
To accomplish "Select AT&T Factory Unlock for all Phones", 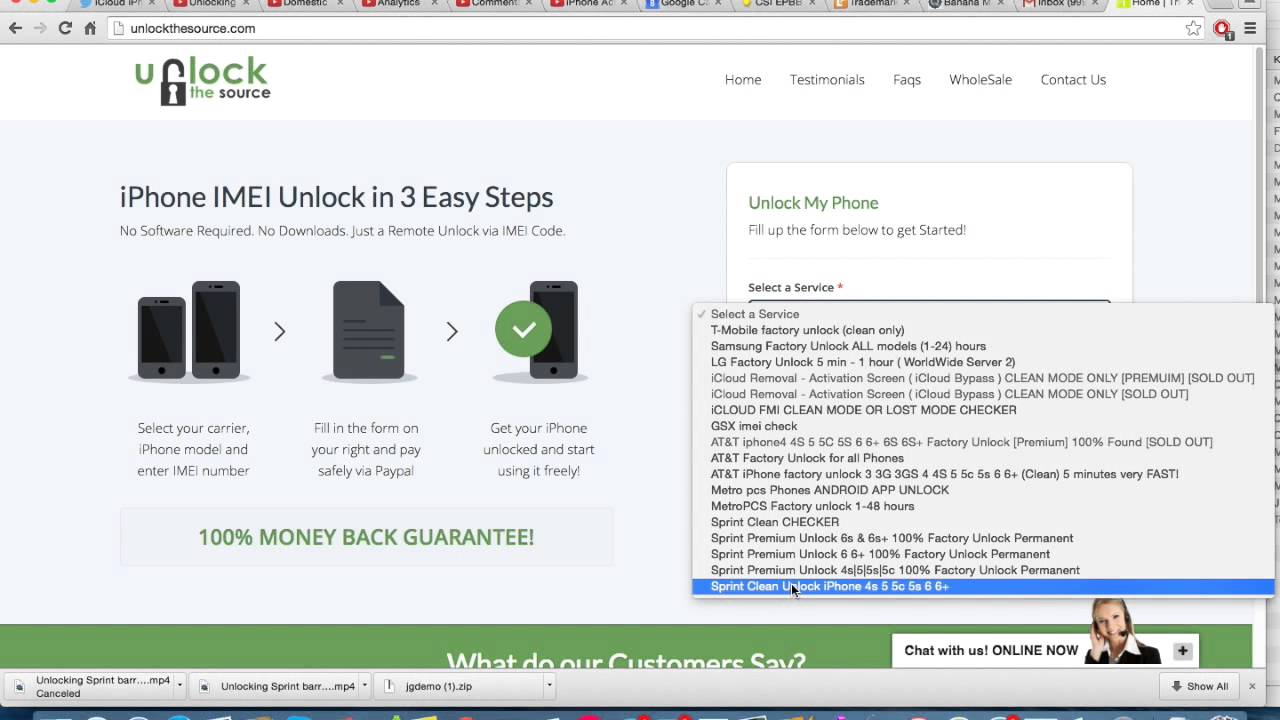I will [983, 458].
